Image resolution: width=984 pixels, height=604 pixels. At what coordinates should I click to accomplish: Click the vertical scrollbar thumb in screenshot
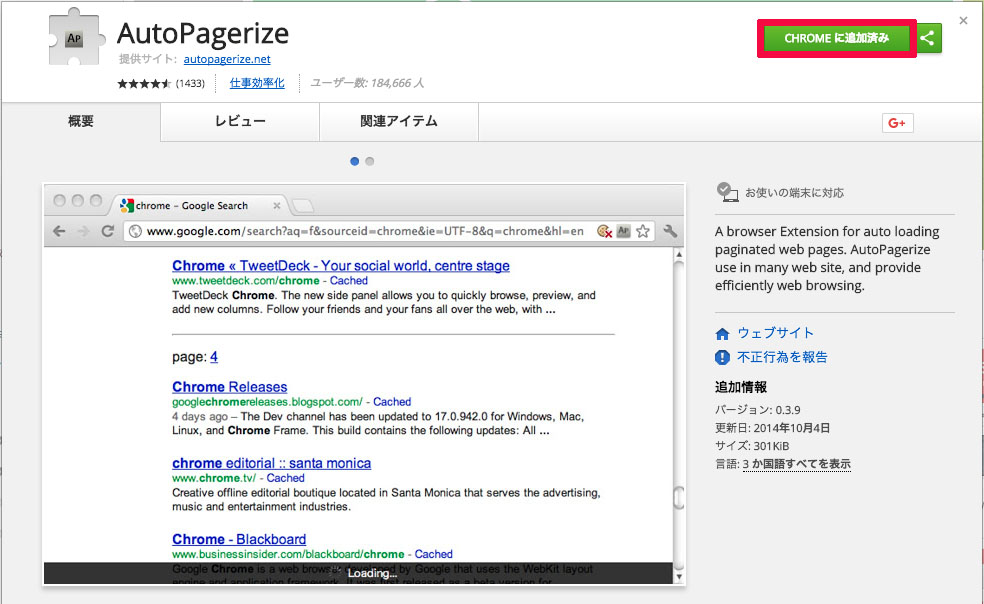pyautogui.click(x=678, y=497)
